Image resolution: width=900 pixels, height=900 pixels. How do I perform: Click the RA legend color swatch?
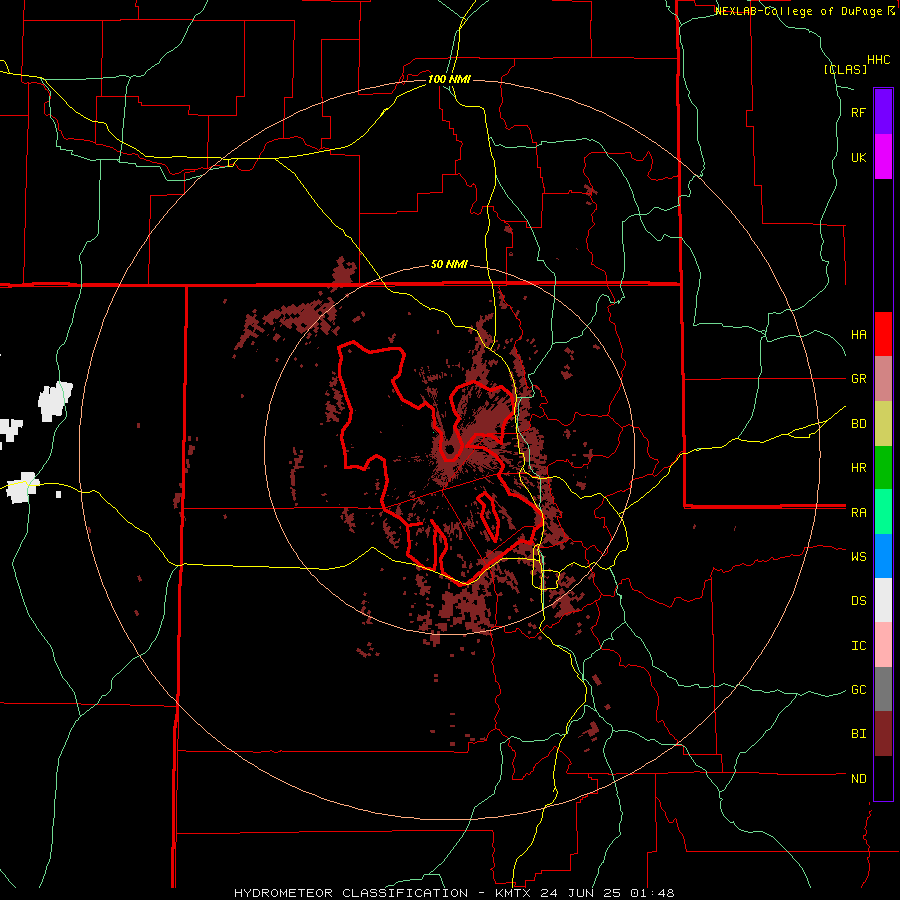[883, 512]
